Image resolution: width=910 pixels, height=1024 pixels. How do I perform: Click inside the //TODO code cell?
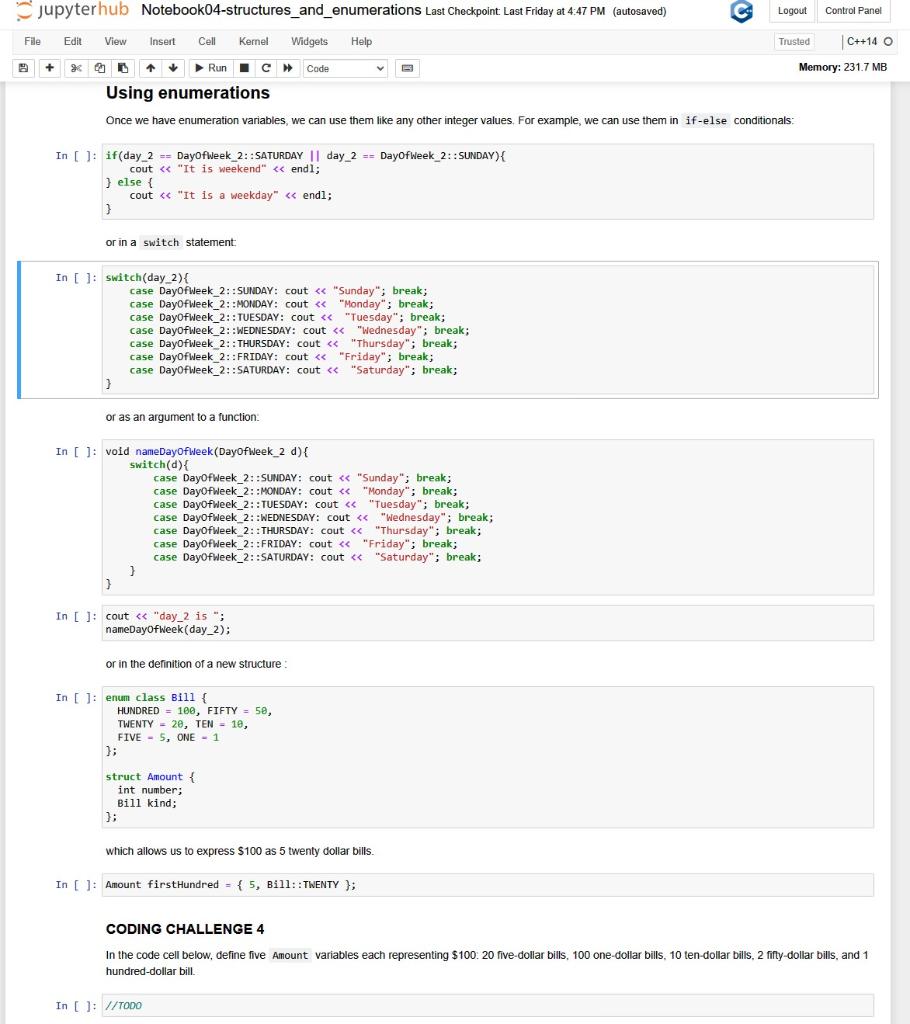(300, 1006)
